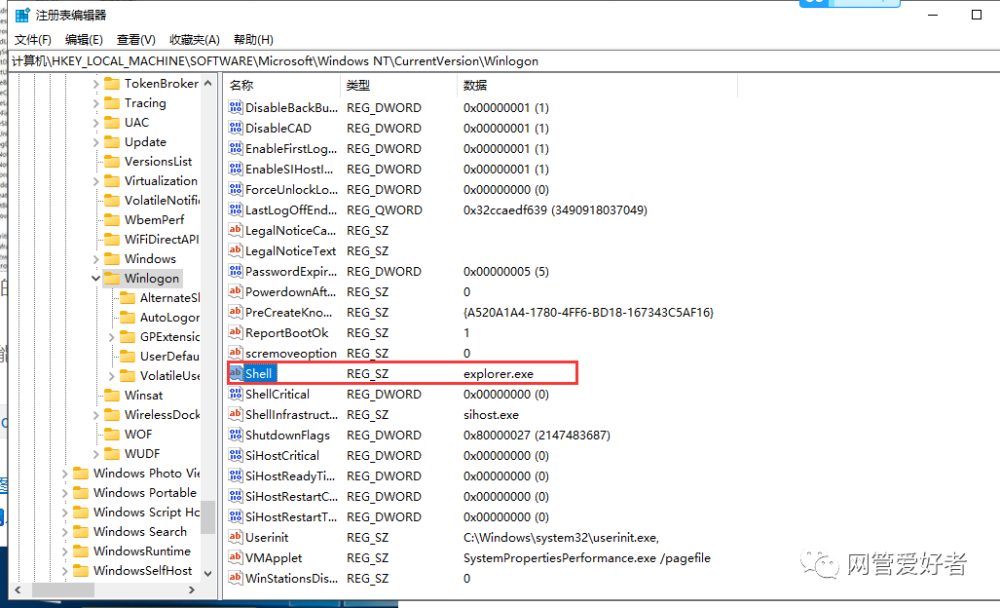
Task: Select the WindowsSelfHost key
Action: coord(142,570)
